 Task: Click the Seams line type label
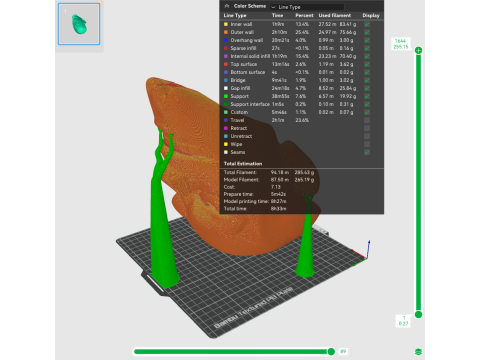point(238,152)
